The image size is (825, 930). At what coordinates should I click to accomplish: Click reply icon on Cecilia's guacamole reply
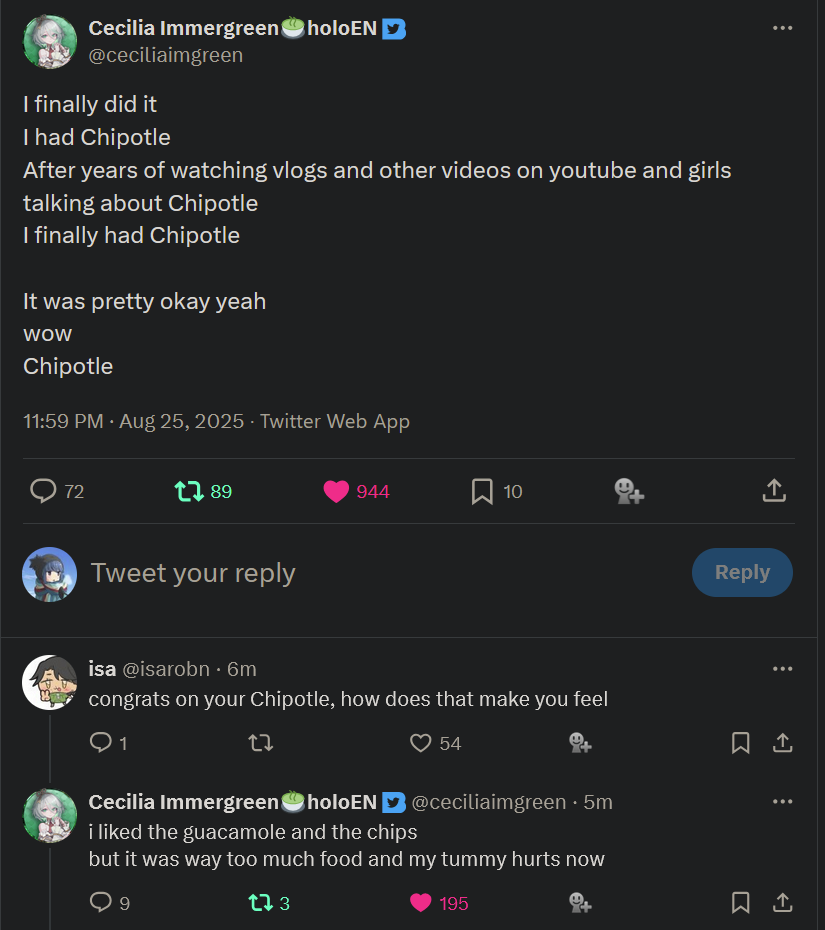(x=101, y=903)
